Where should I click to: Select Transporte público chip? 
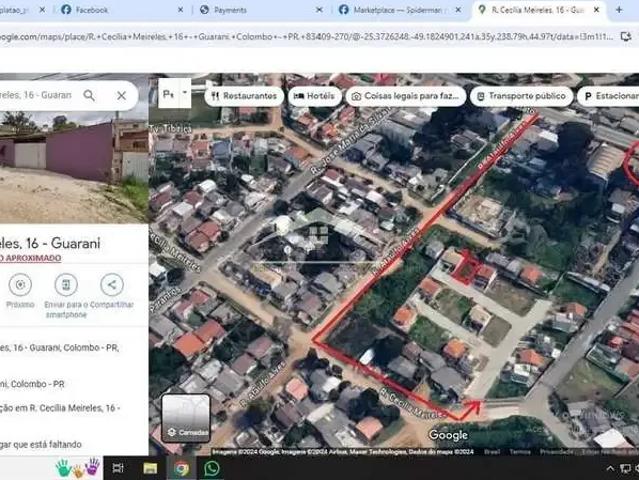pyautogui.click(x=522, y=96)
